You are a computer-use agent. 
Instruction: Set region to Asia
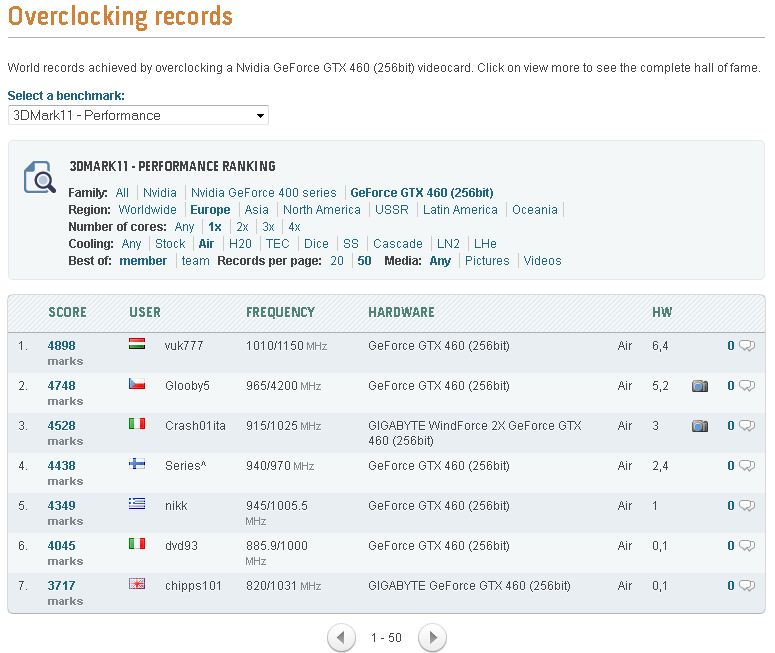(x=257, y=210)
